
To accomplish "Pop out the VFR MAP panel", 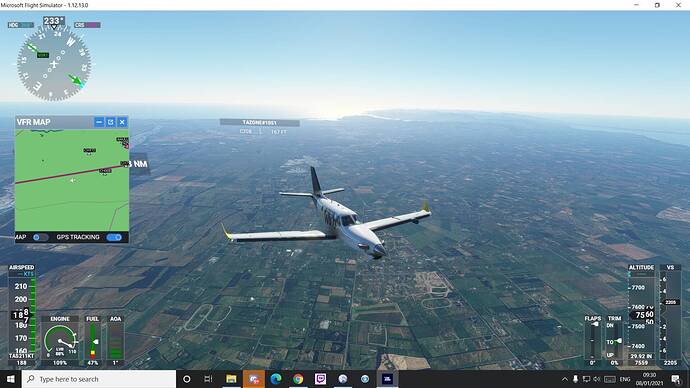I will click(x=110, y=122).
